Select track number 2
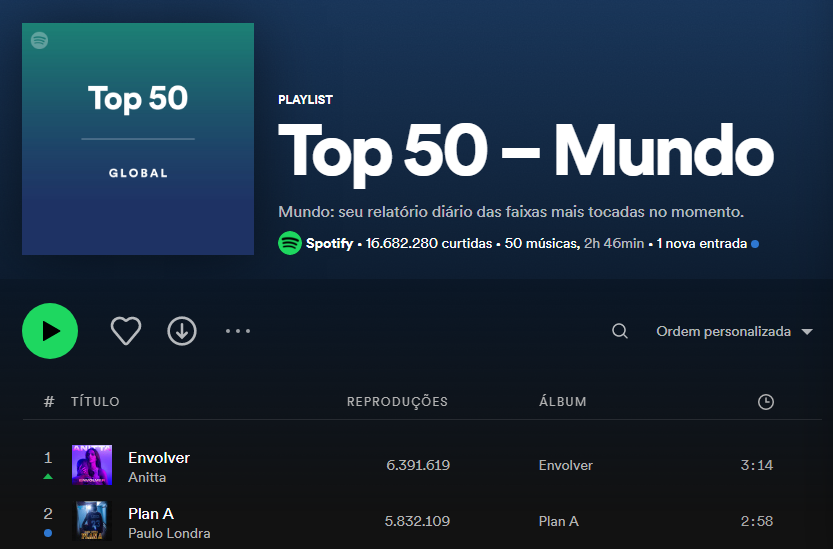The height and width of the screenshot is (549, 833). click(x=48, y=513)
